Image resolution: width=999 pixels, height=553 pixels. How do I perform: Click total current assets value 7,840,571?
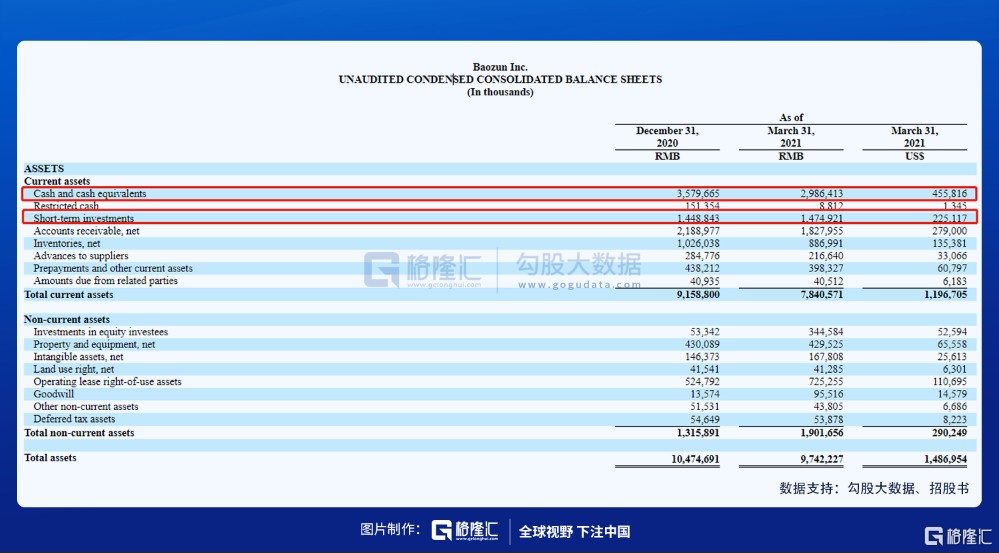tap(822, 295)
